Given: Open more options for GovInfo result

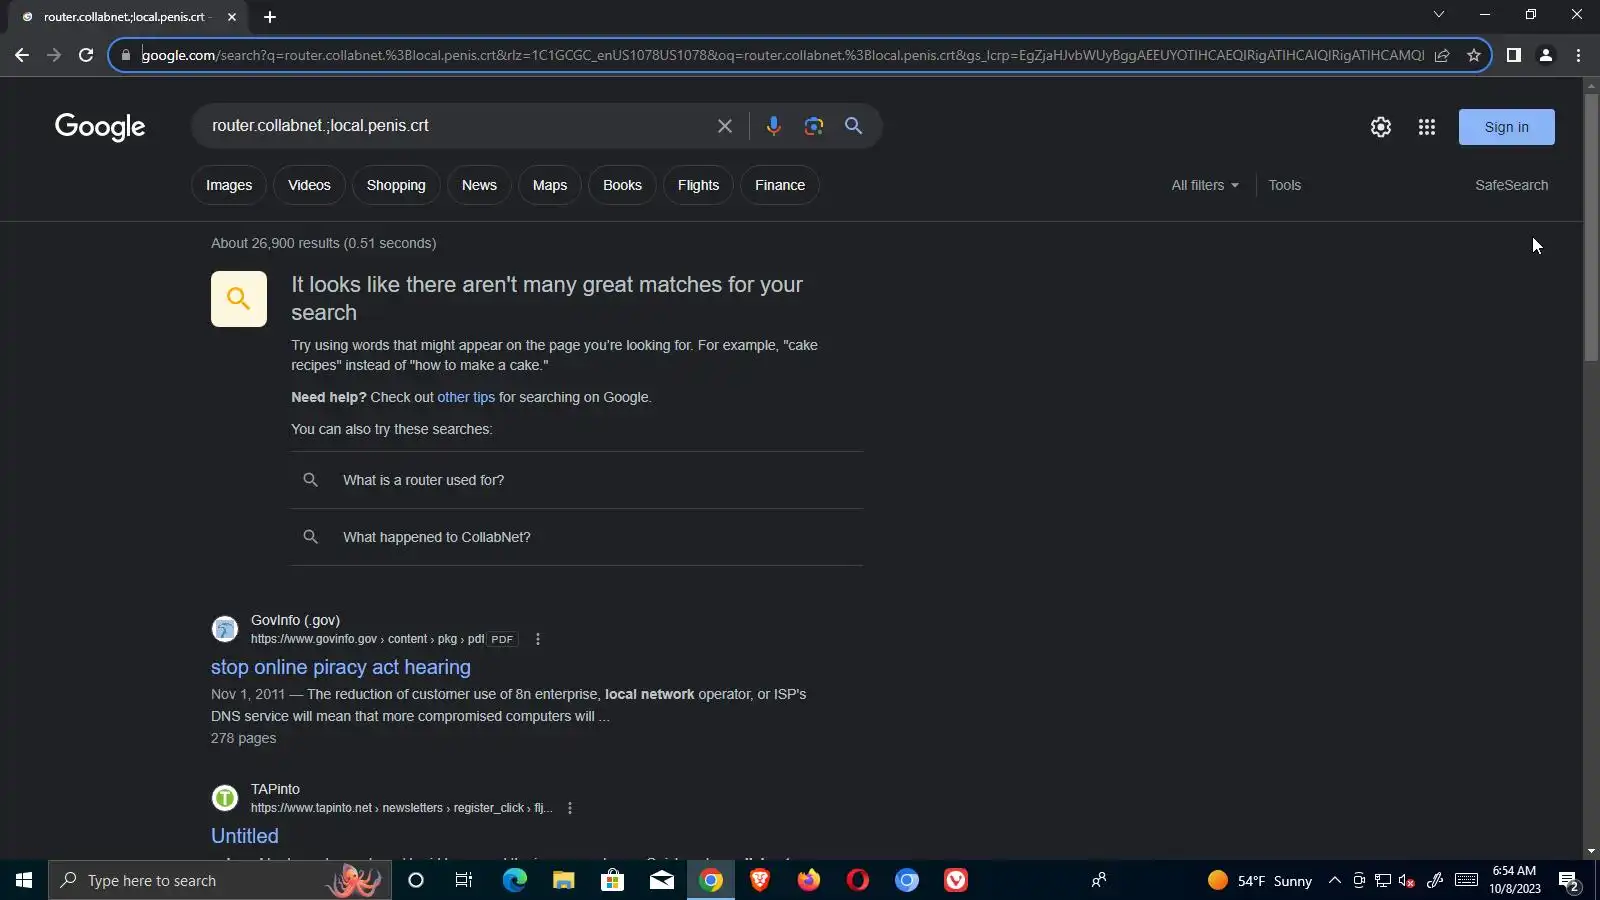Looking at the screenshot, I should click(538, 639).
